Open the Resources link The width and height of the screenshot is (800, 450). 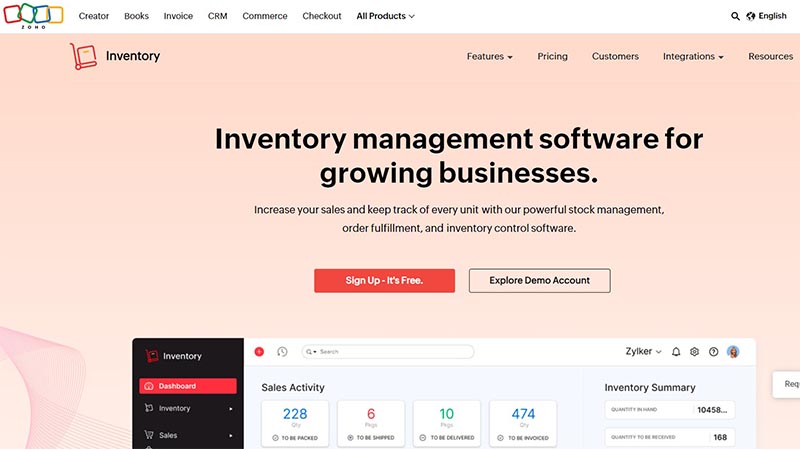pos(770,56)
